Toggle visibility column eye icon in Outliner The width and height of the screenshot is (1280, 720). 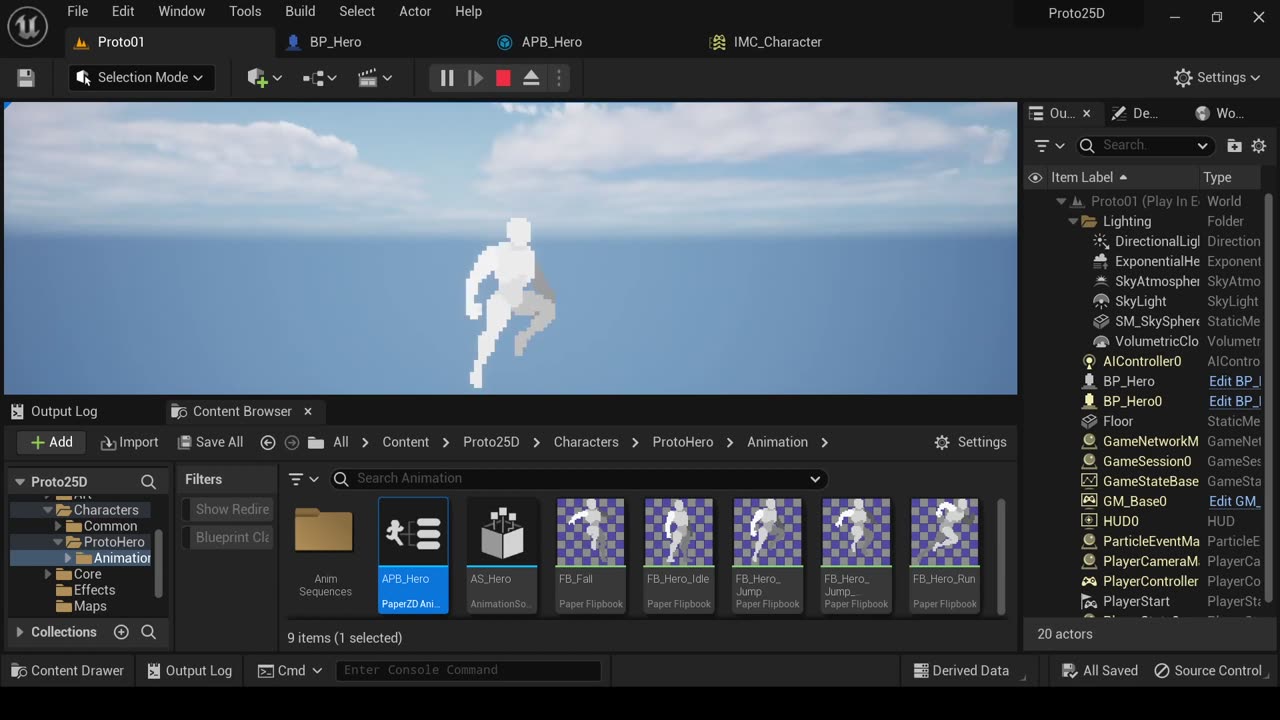coord(1035,178)
